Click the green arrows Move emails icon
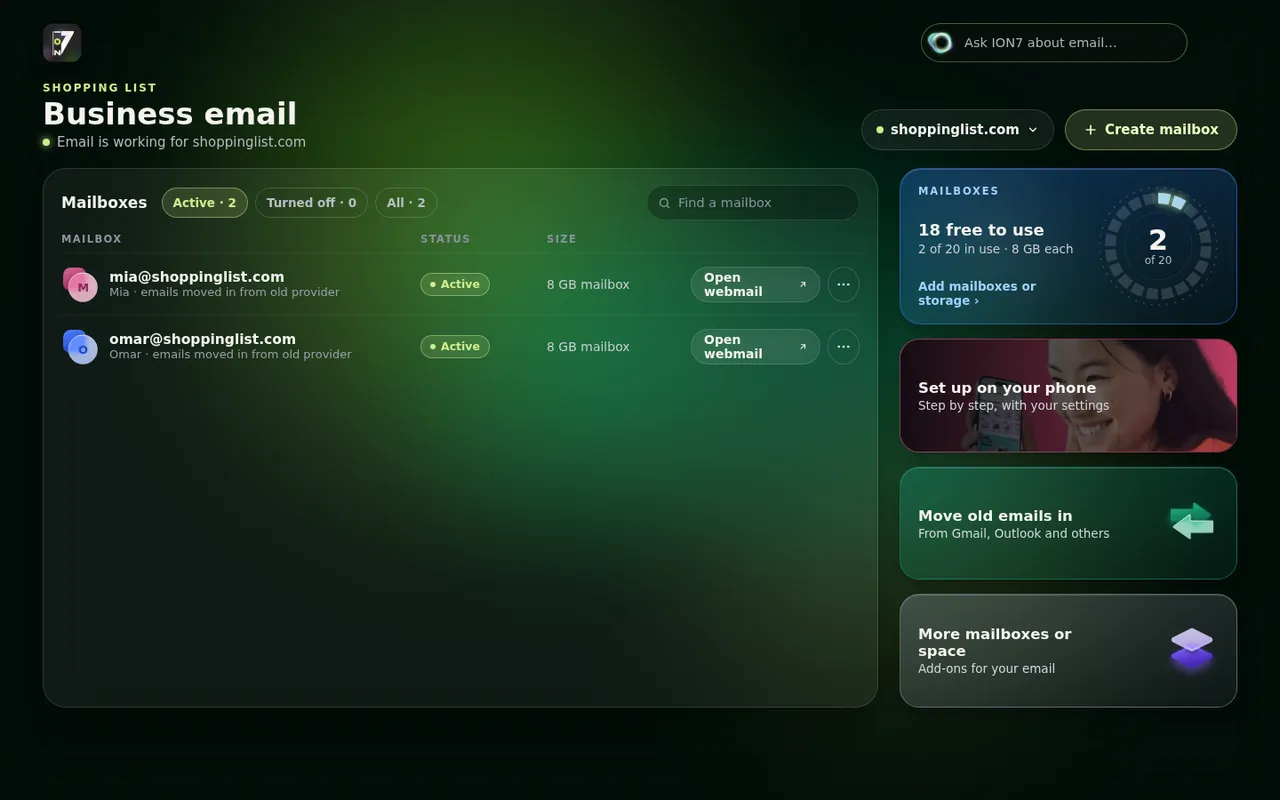Image resolution: width=1280 pixels, height=800 pixels. [1192, 521]
